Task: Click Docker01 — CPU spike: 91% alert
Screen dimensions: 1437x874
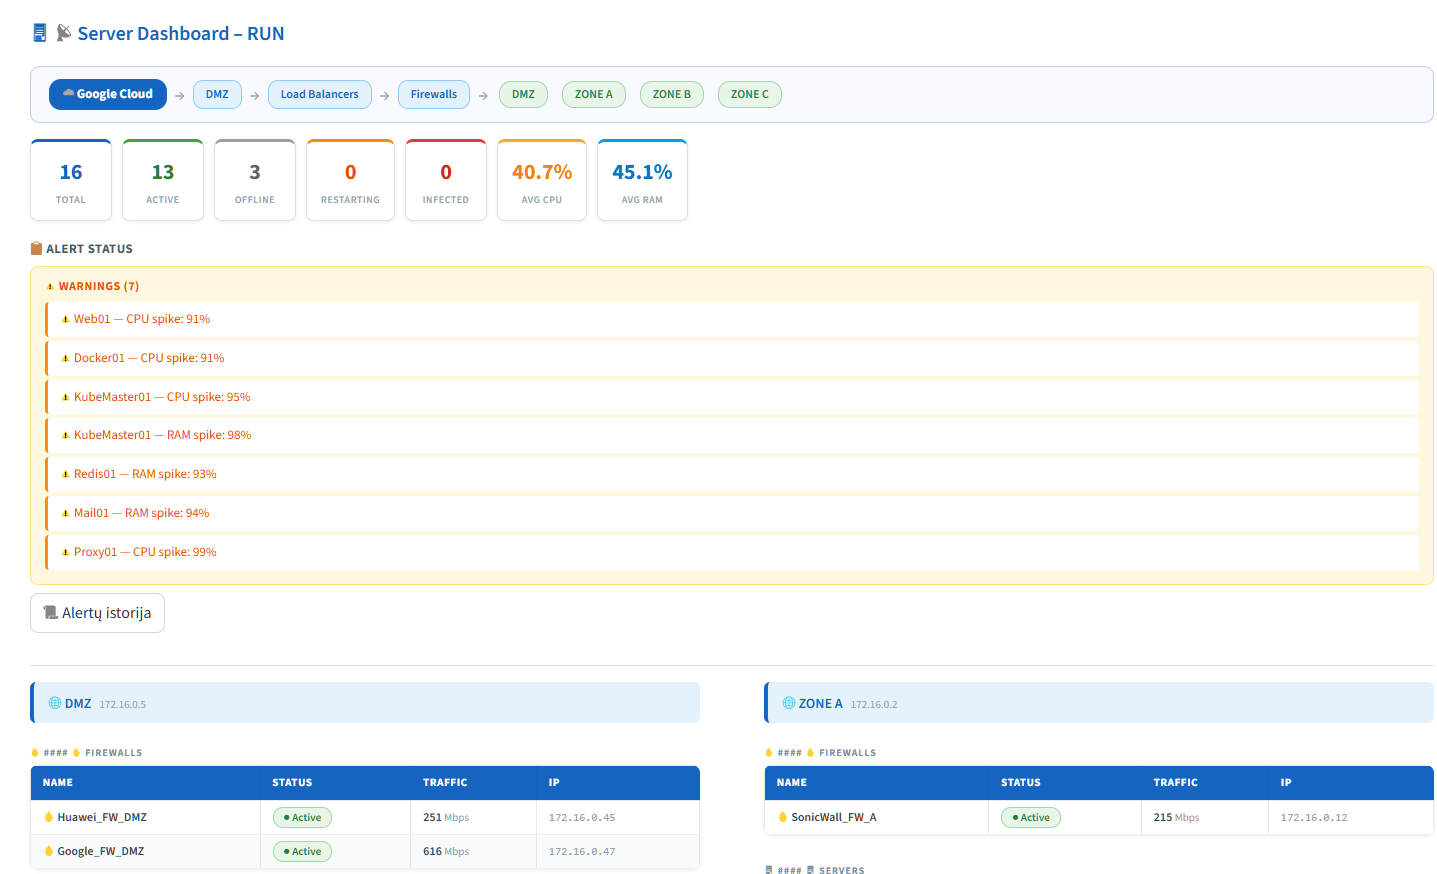Action: [x=732, y=358]
